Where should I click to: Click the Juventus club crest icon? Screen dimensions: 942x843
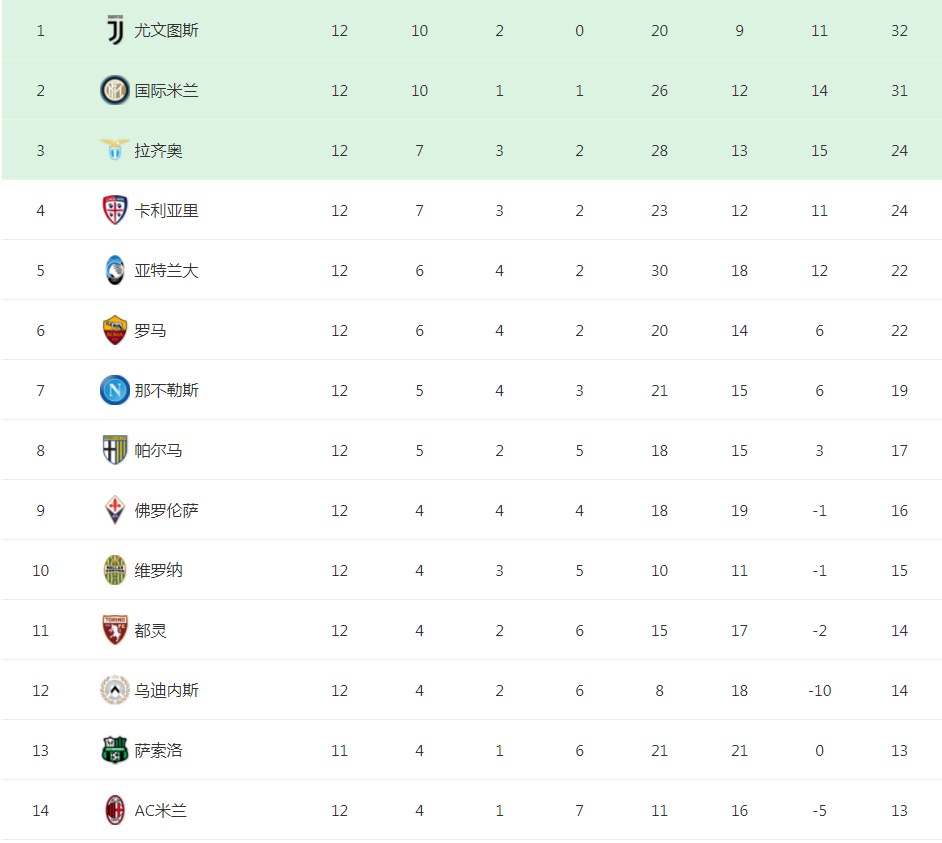(115, 30)
